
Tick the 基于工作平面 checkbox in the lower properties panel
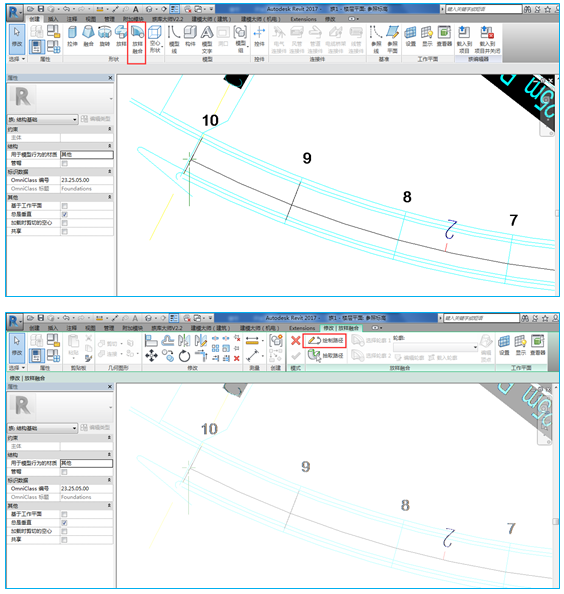64,514
